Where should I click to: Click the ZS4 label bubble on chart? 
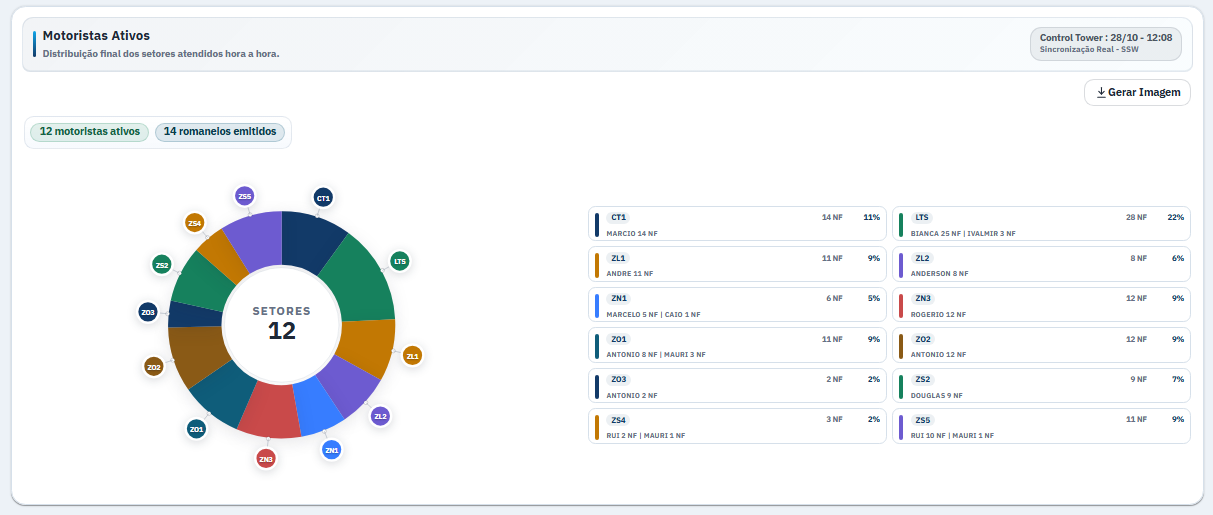(x=195, y=223)
